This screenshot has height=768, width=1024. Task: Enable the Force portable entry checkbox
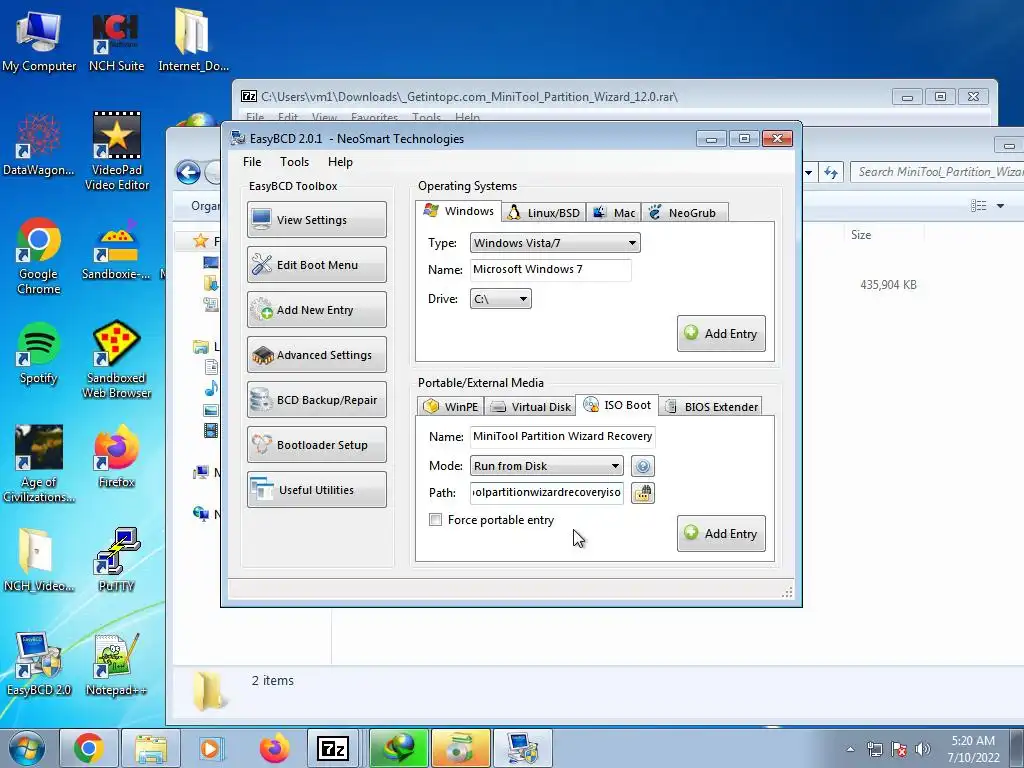click(435, 520)
